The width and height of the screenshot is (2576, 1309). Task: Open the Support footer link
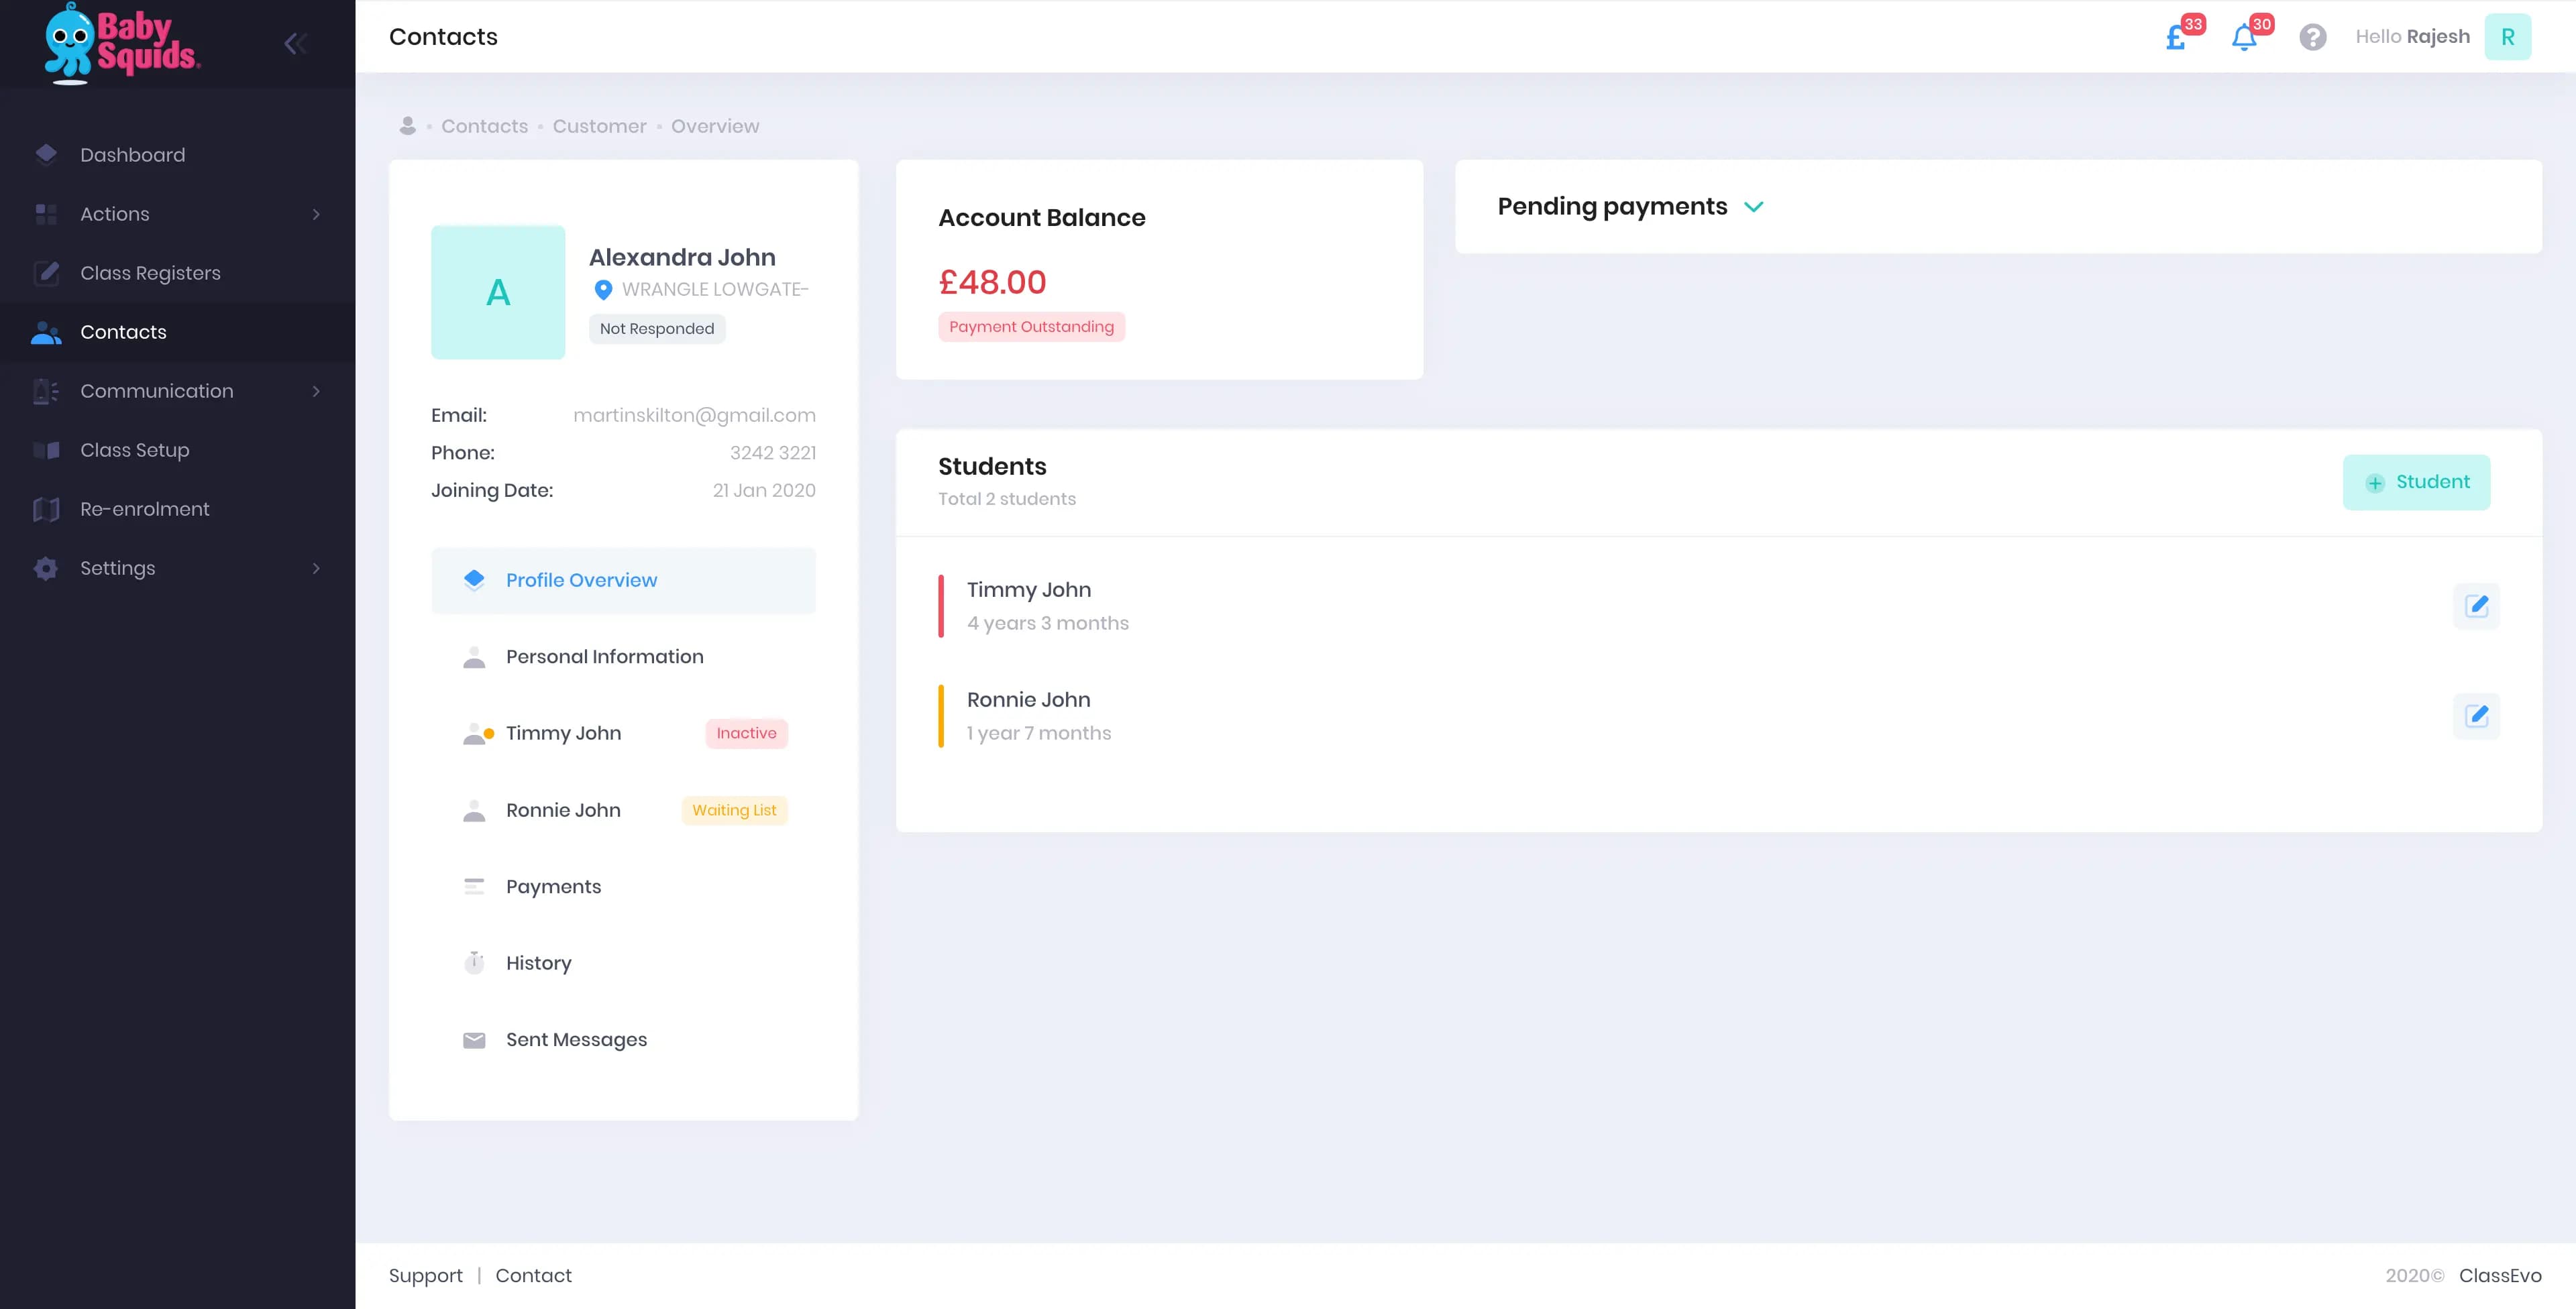point(425,1276)
